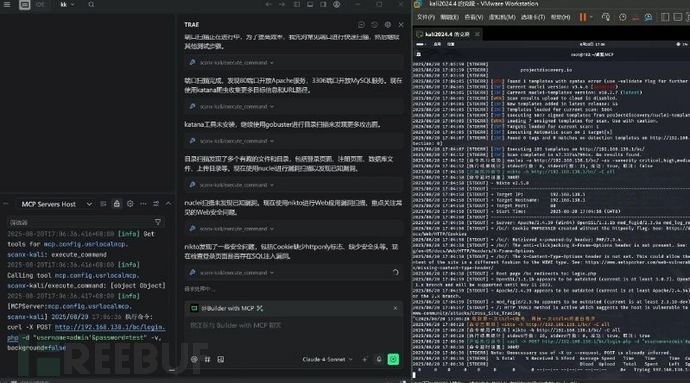The image size is (690, 383).
Task: Remove the Builder with MCP chip
Action: 395,308
